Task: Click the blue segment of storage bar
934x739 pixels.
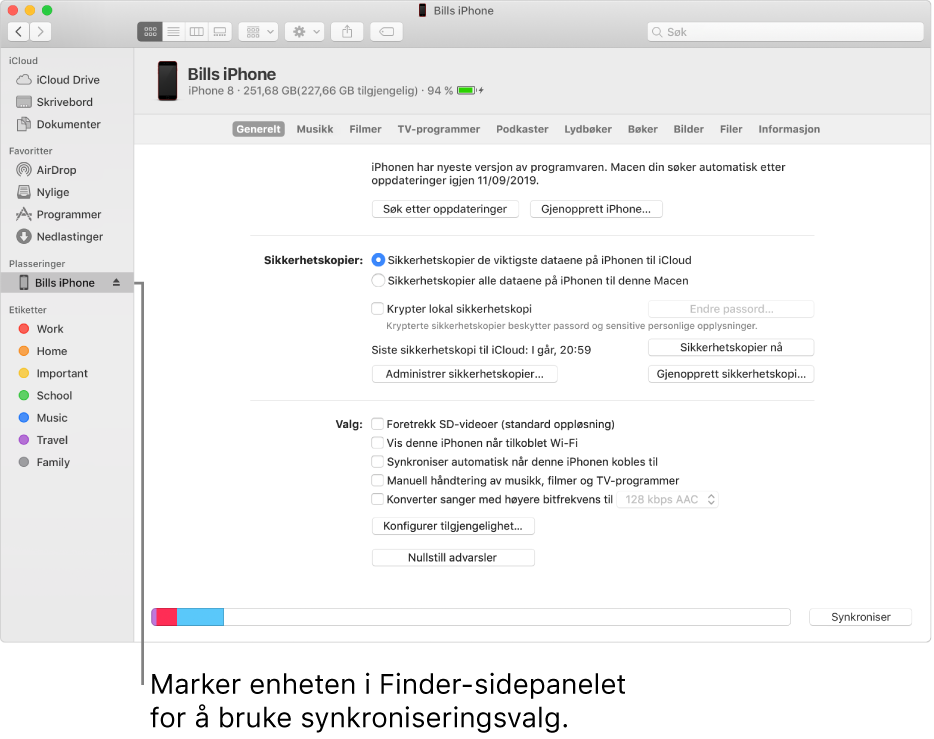Action: [x=200, y=617]
